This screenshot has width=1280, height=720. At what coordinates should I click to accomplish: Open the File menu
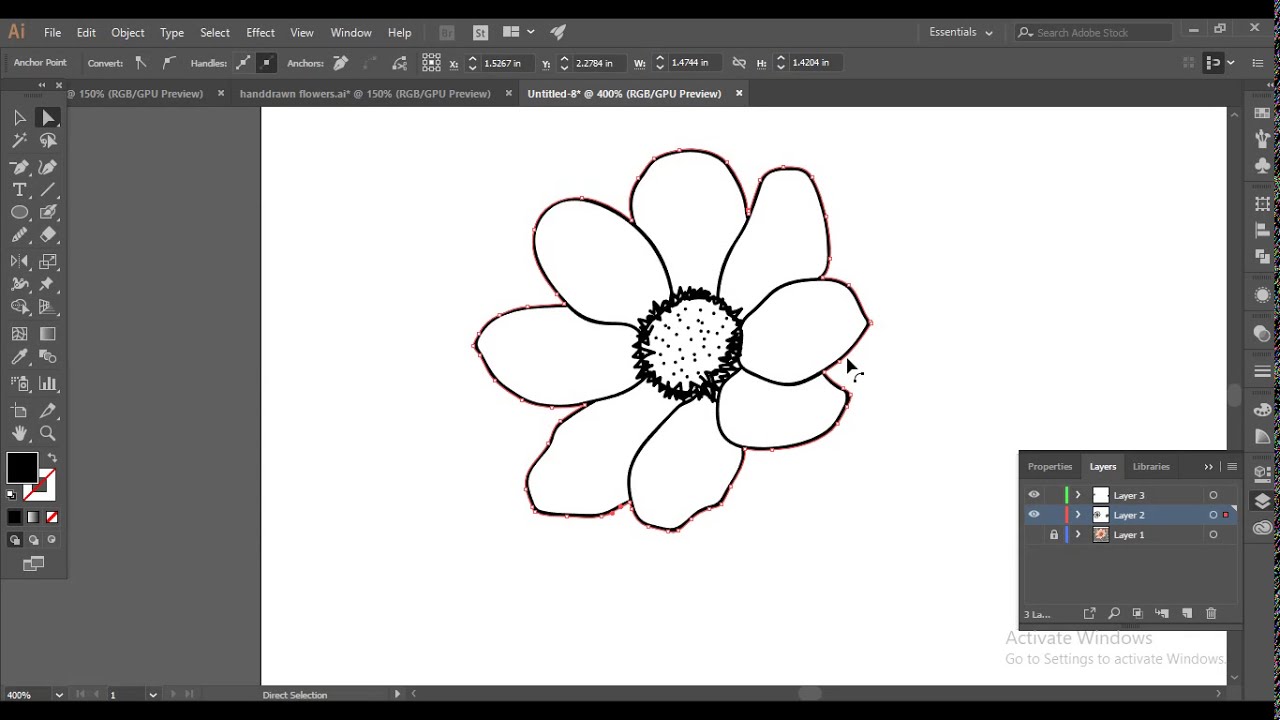52,33
